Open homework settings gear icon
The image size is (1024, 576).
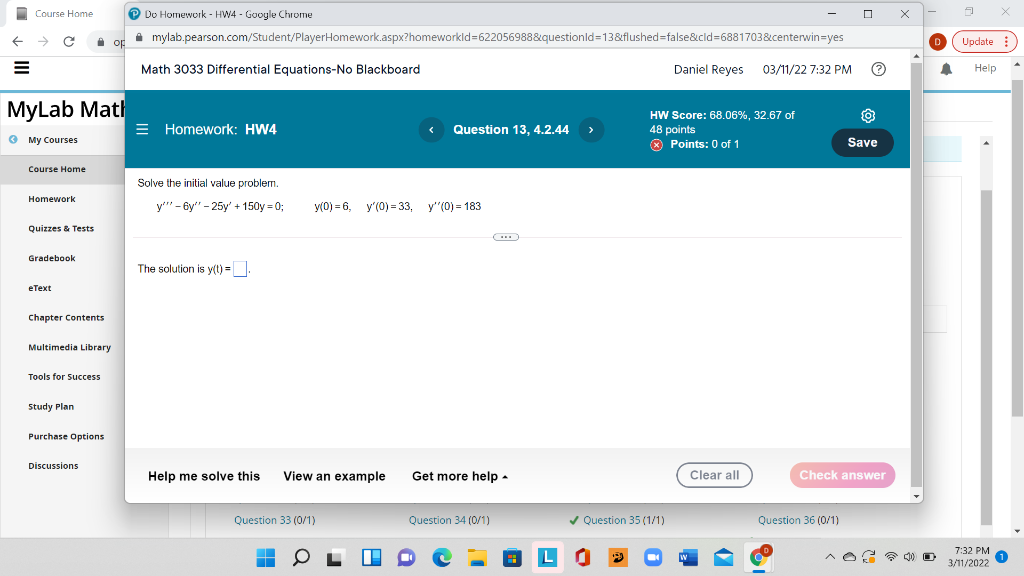tap(868, 116)
